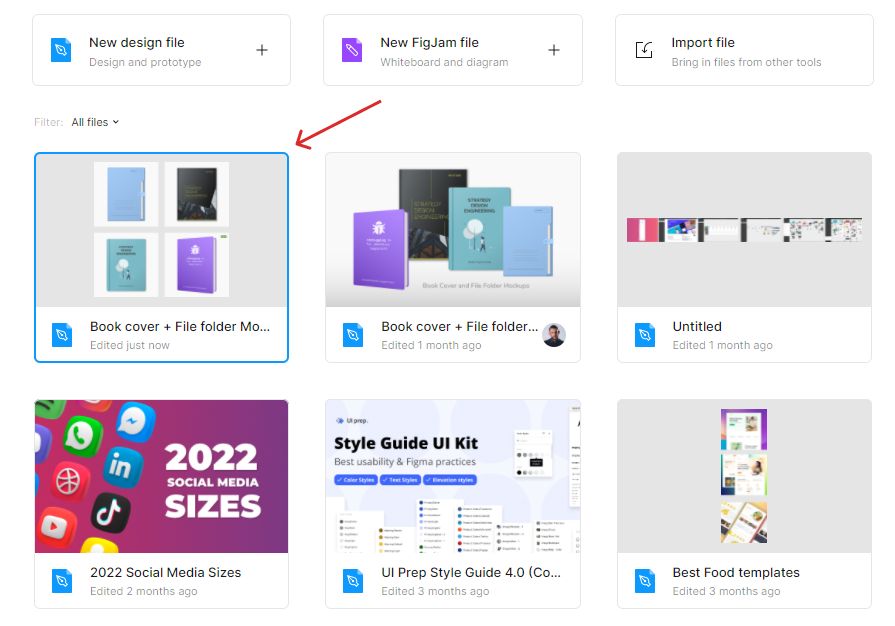The height and width of the screenshot is (626, 895).
Task: Click the '2022 Social Media Sizes' file name
Action: pos(166,572)
